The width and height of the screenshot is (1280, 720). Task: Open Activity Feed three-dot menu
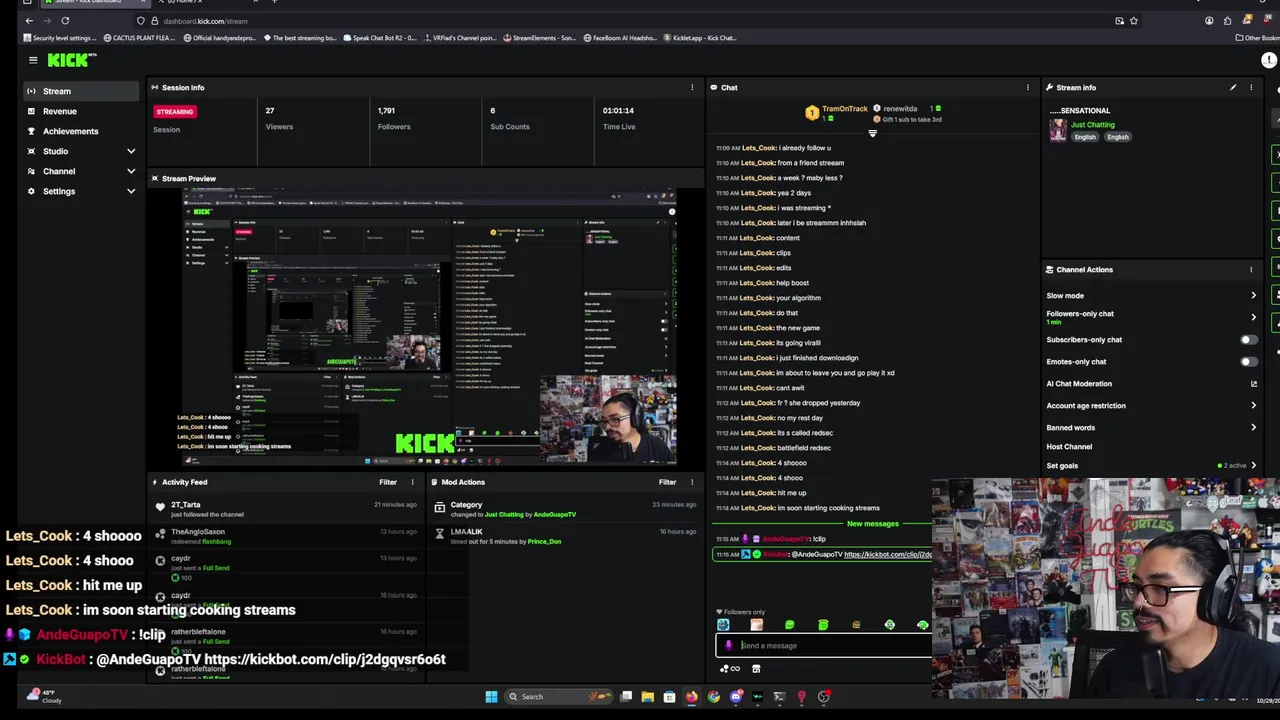point(412,482)
